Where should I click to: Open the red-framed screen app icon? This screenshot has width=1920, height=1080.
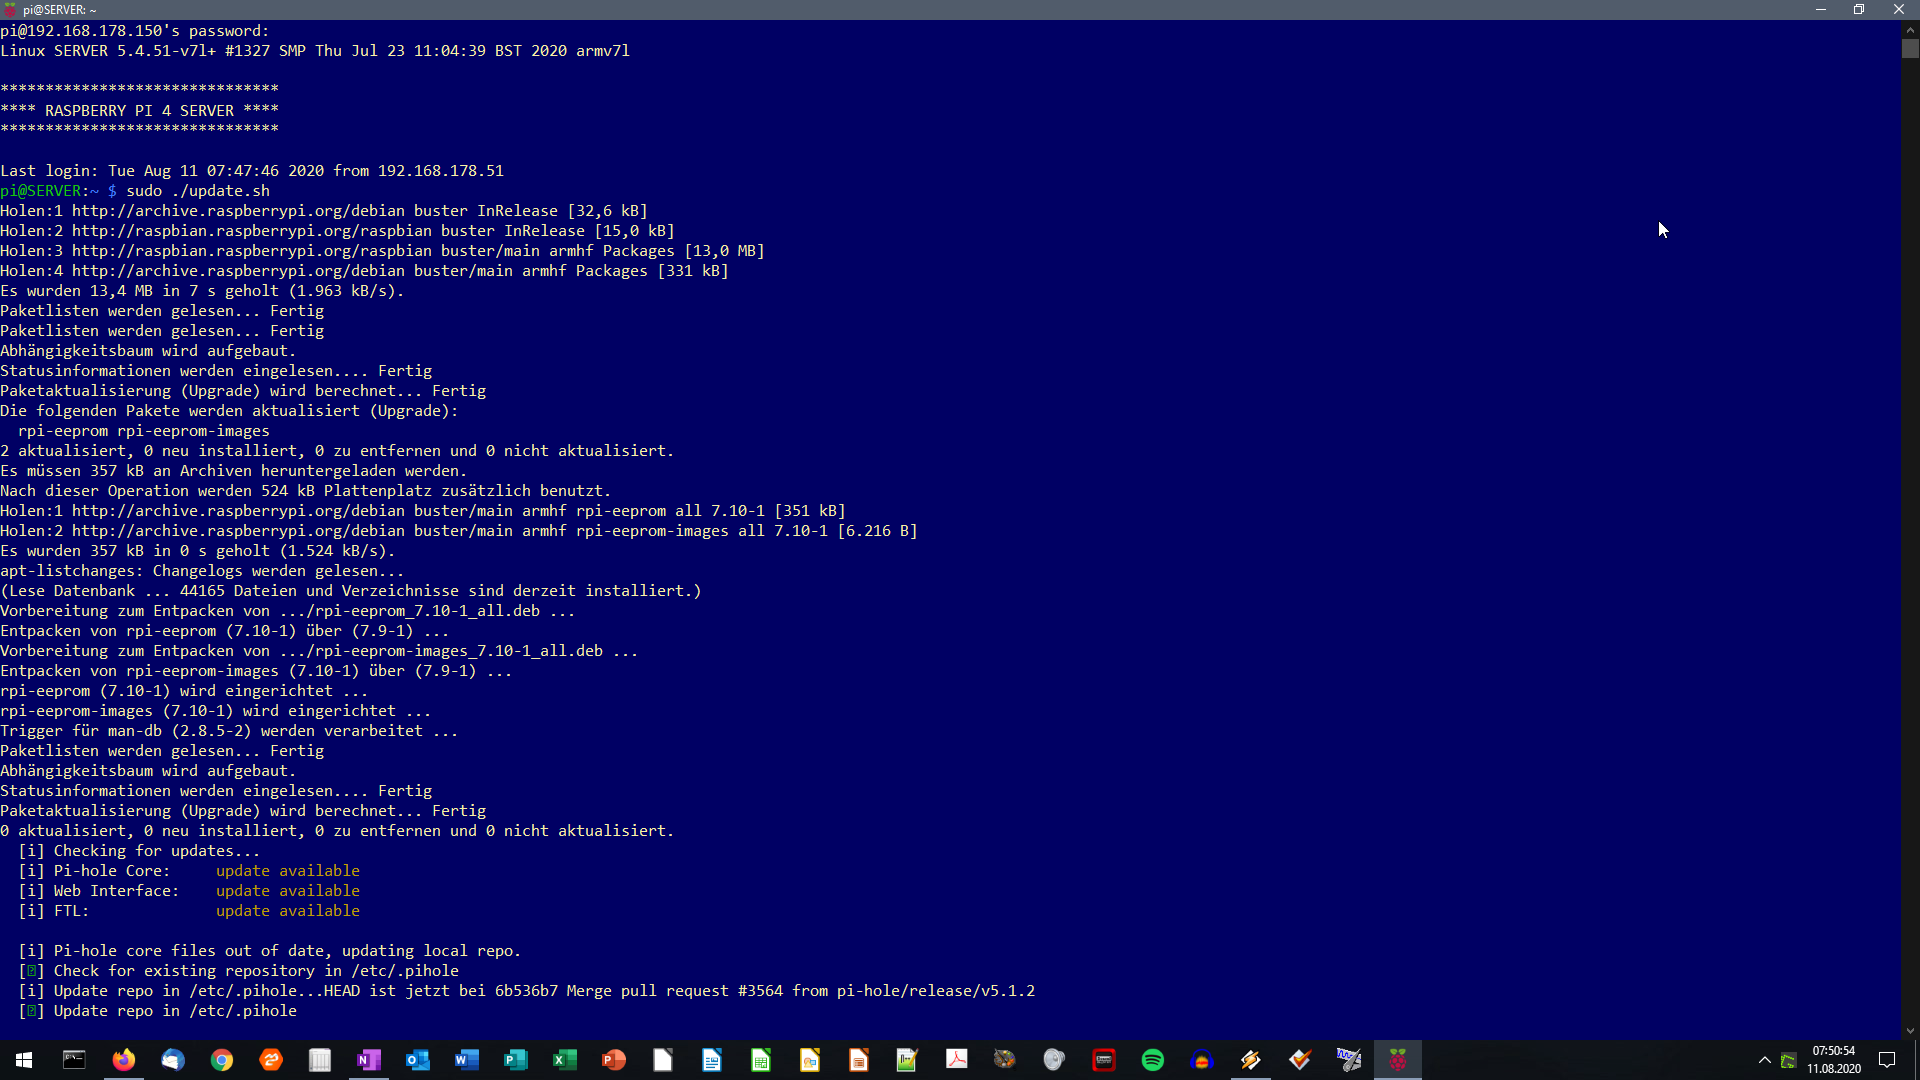click(1103, 1060)
